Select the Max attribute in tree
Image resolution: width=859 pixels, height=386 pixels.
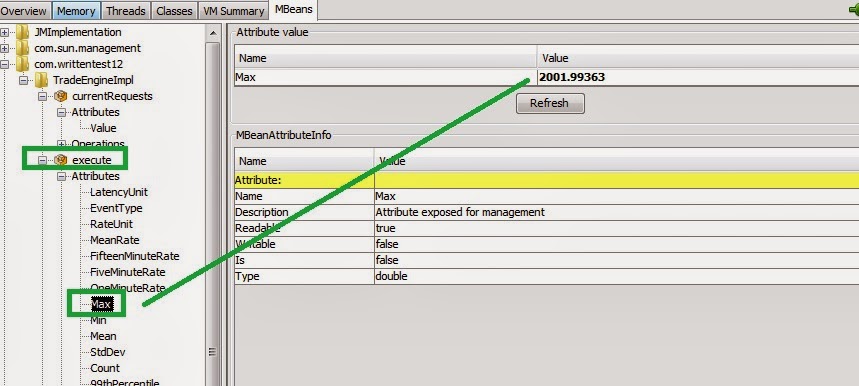pyautogui.click(x=101, y=304)
